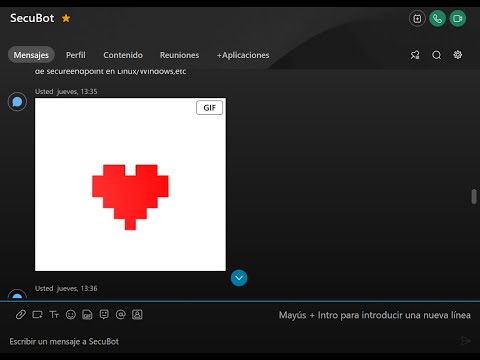Viewport: 480px width, 360px height.
Task: Click the send message arrow
Action: (x=465, y=341)
